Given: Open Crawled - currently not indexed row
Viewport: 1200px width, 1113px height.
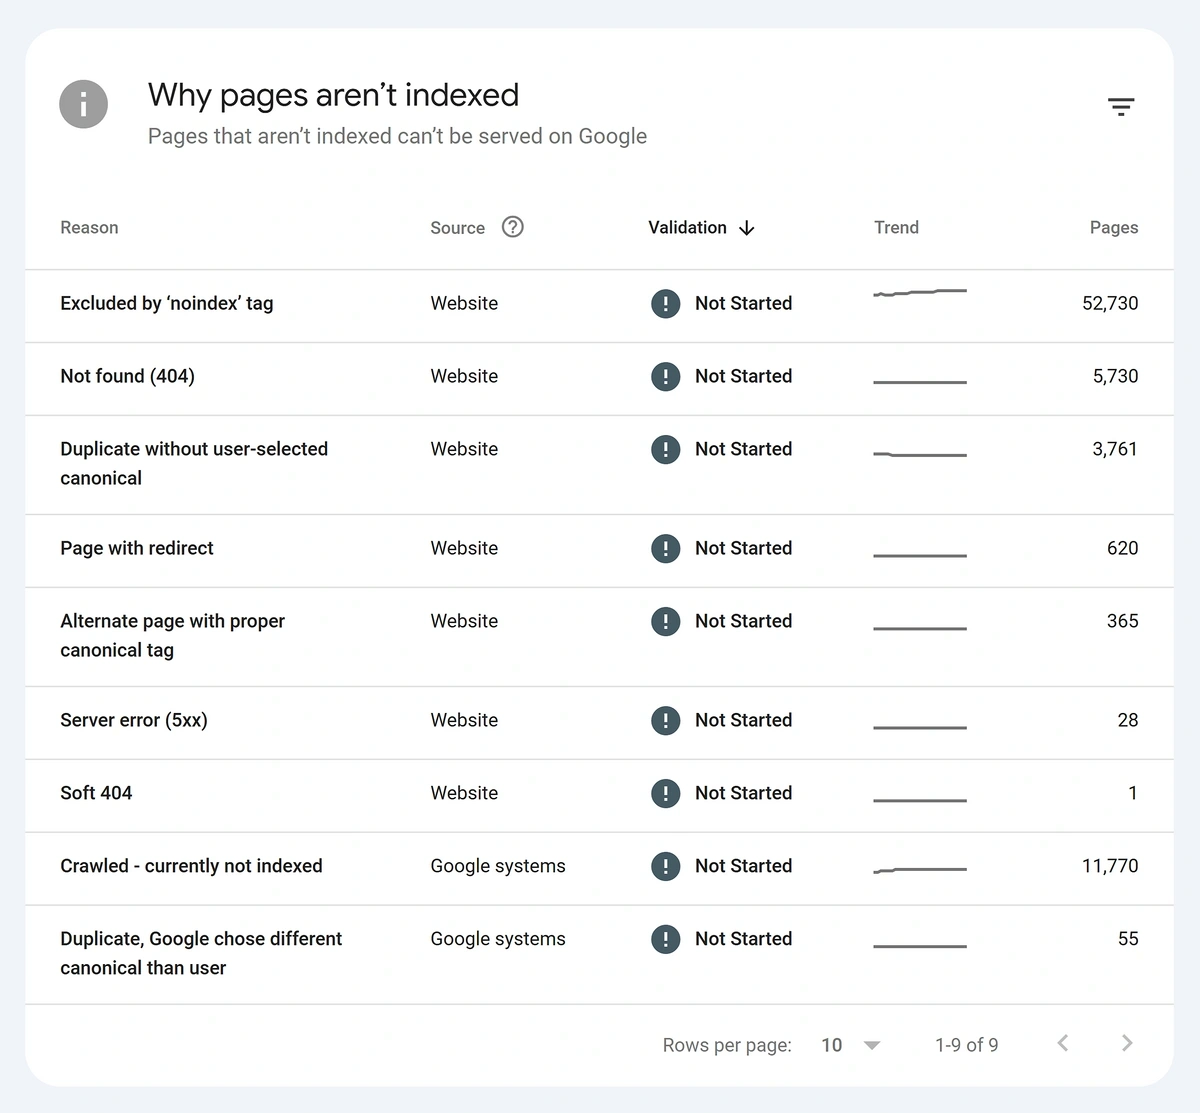Looking at the screenshot, I should pos(191,866).
